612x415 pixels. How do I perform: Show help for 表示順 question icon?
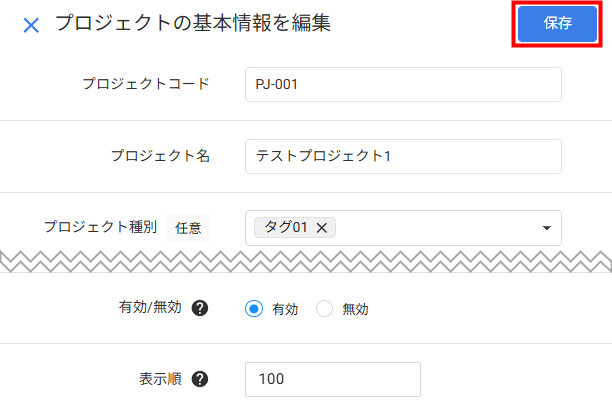tap(200, 379)
